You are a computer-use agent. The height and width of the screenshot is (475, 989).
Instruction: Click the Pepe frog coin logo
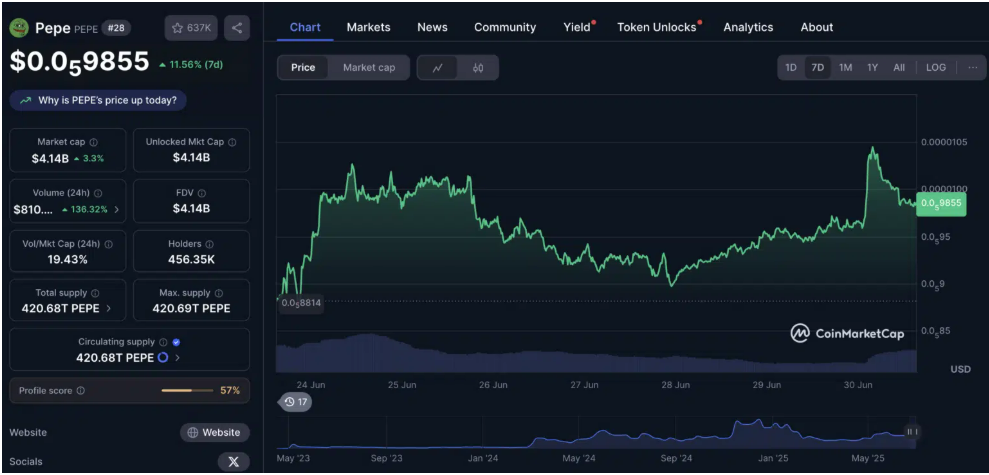coord(20,28)
